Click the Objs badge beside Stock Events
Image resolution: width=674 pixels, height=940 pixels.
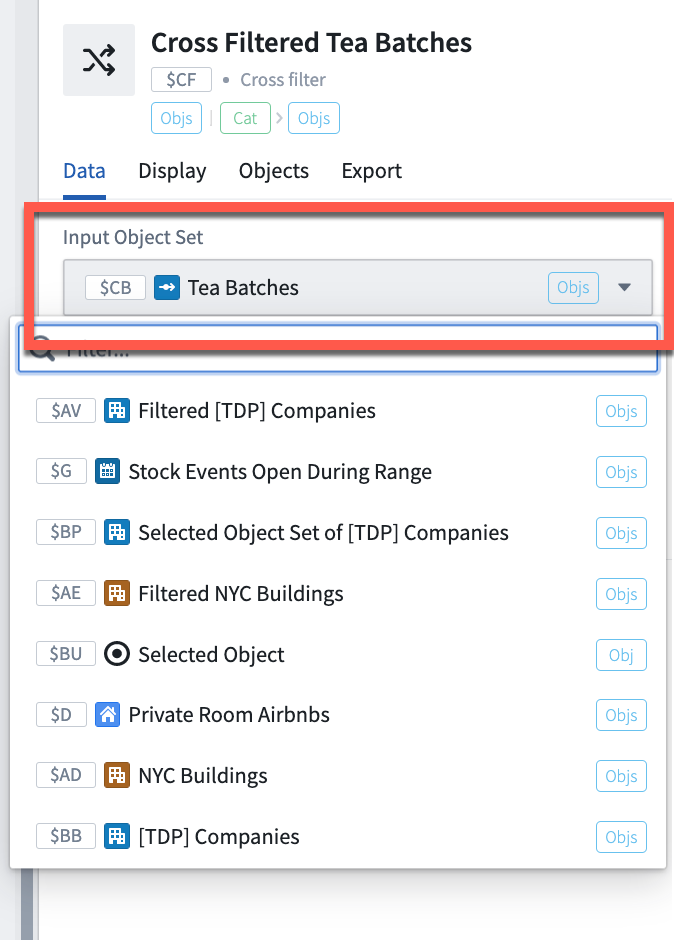tap(621, 472)
